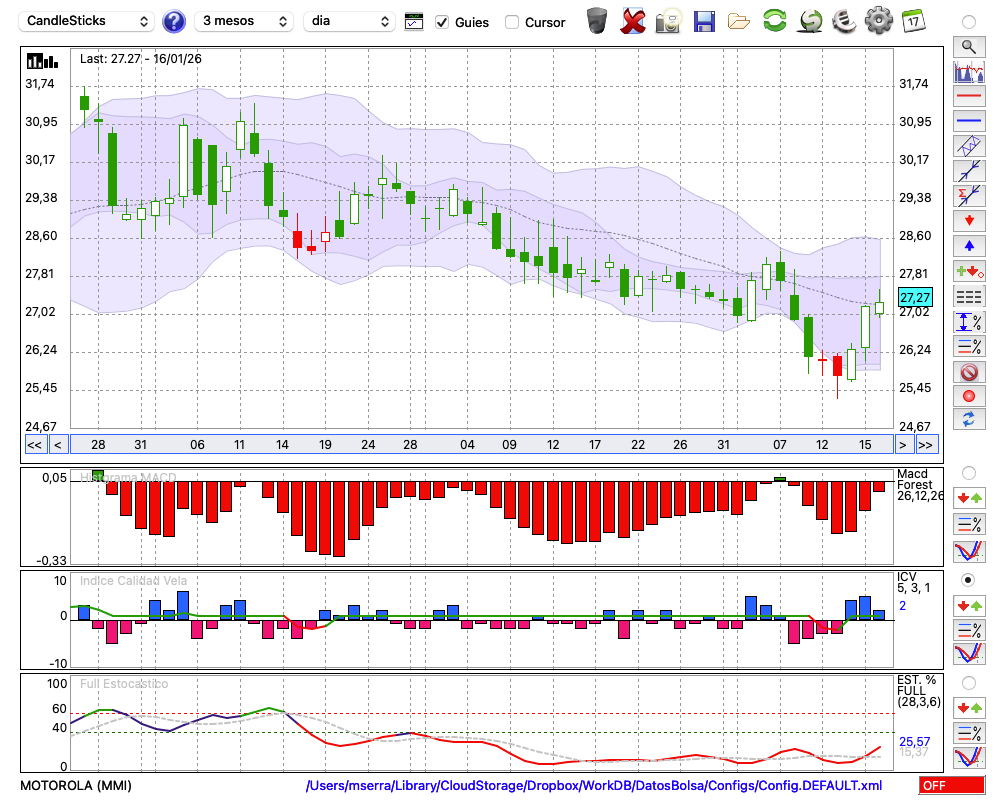The width and height of the screenshot is (1000, 800).
Task: Click the << rewind timeline button
Action: [x=34, y=444]
